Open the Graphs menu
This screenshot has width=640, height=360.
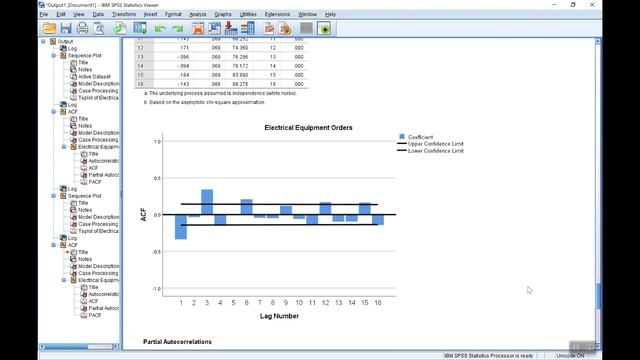[x=223, y=14]
